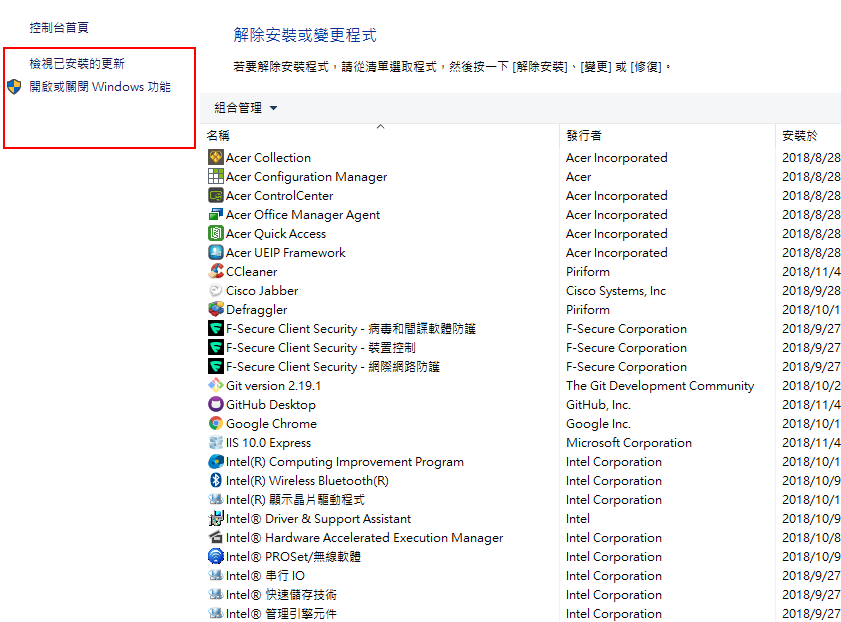This screenshot has width=841, height=622.
Task: Select the Acer Configuration Manager program name
Action: [306, 176]
